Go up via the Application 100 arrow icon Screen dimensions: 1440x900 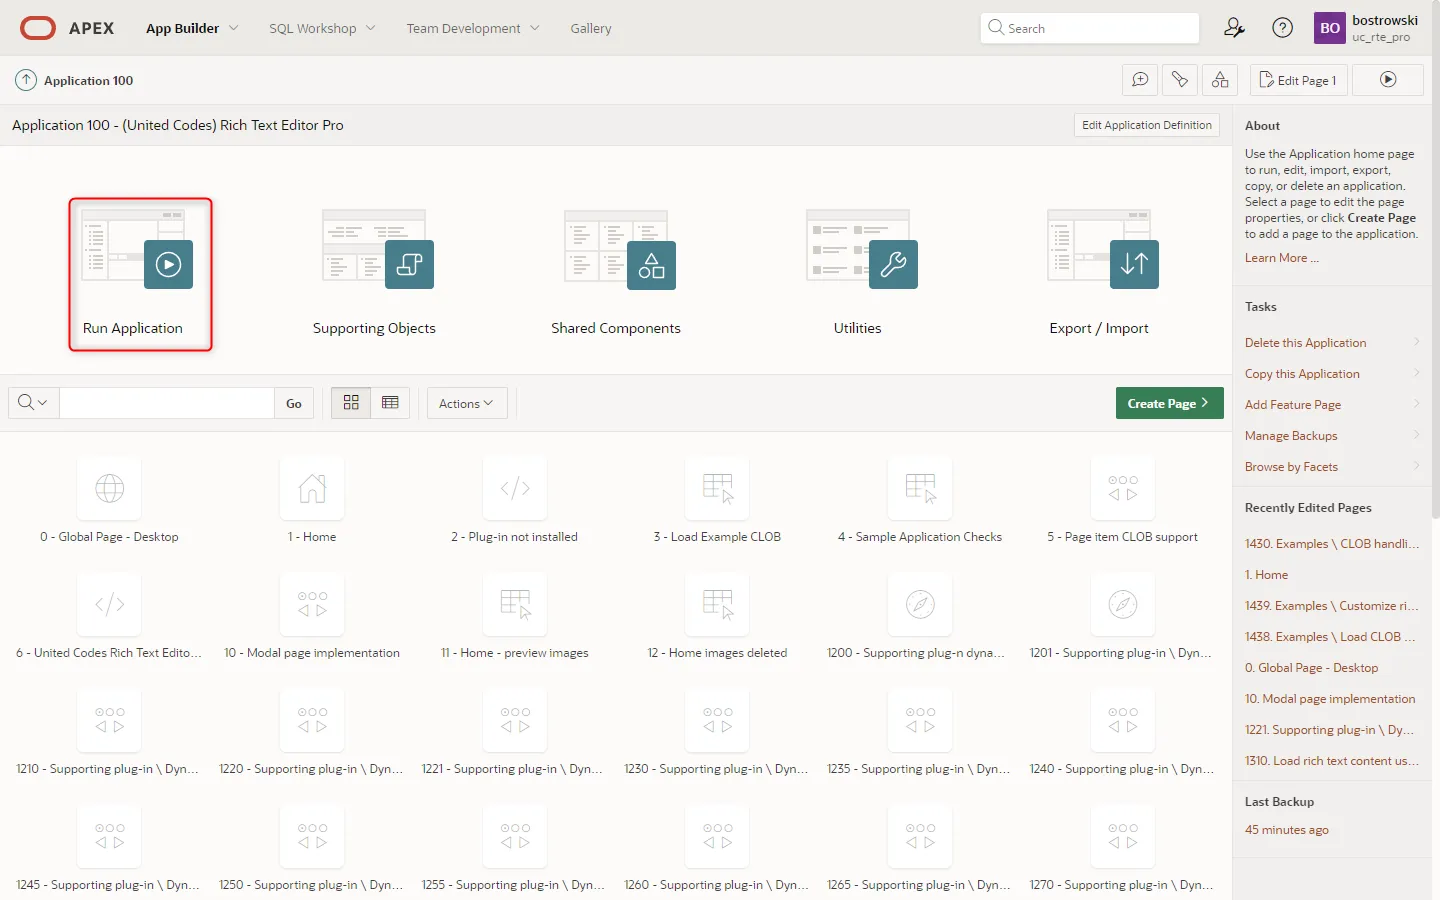coord(26,80)
